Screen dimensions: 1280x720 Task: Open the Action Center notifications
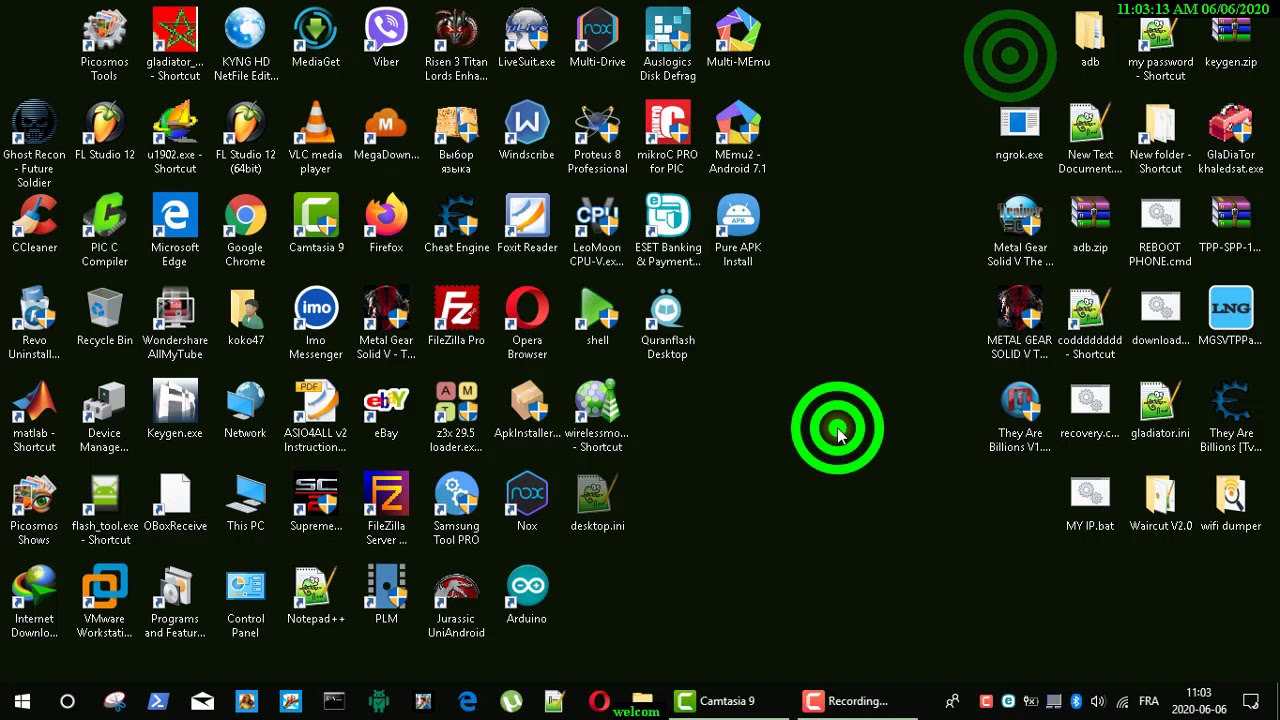1251,701
